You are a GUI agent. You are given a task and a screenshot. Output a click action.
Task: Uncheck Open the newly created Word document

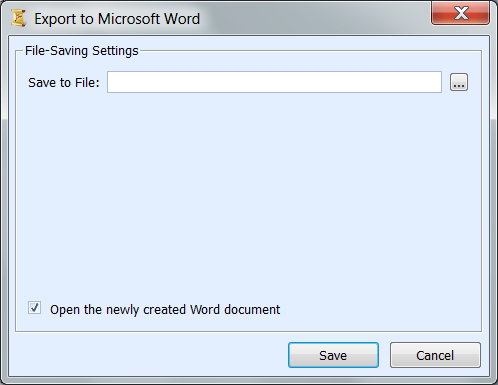tap(35, 308)
